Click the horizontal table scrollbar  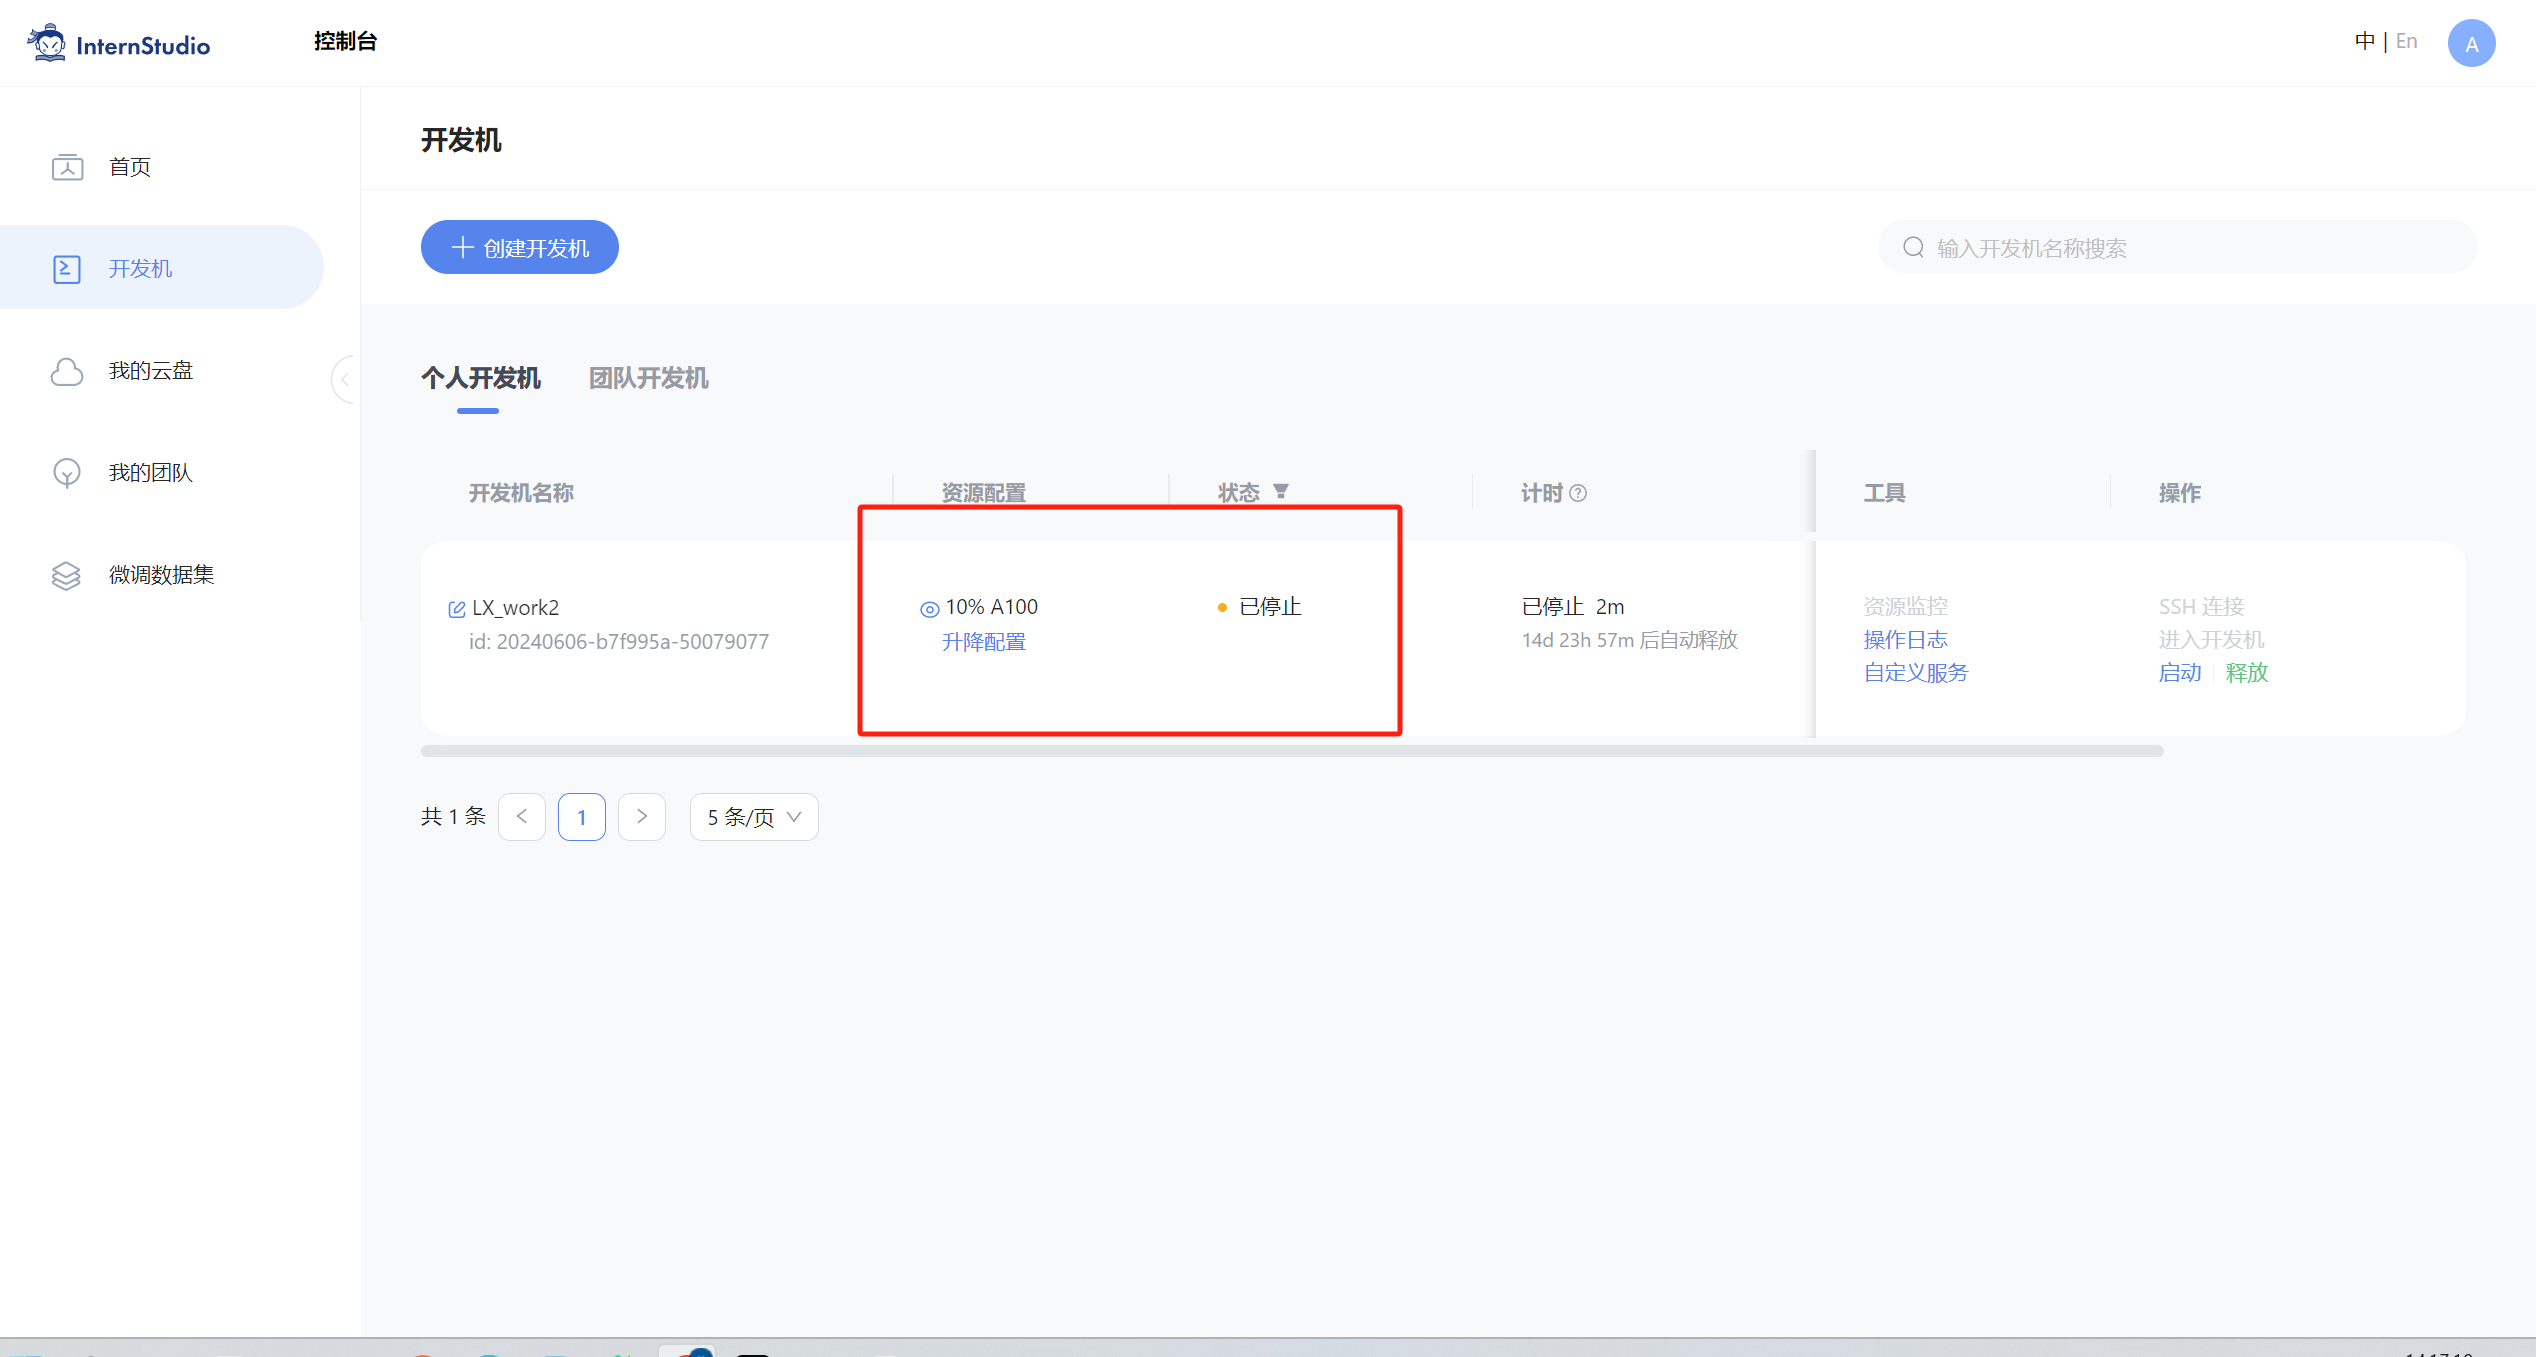(x=1291, y=751)
